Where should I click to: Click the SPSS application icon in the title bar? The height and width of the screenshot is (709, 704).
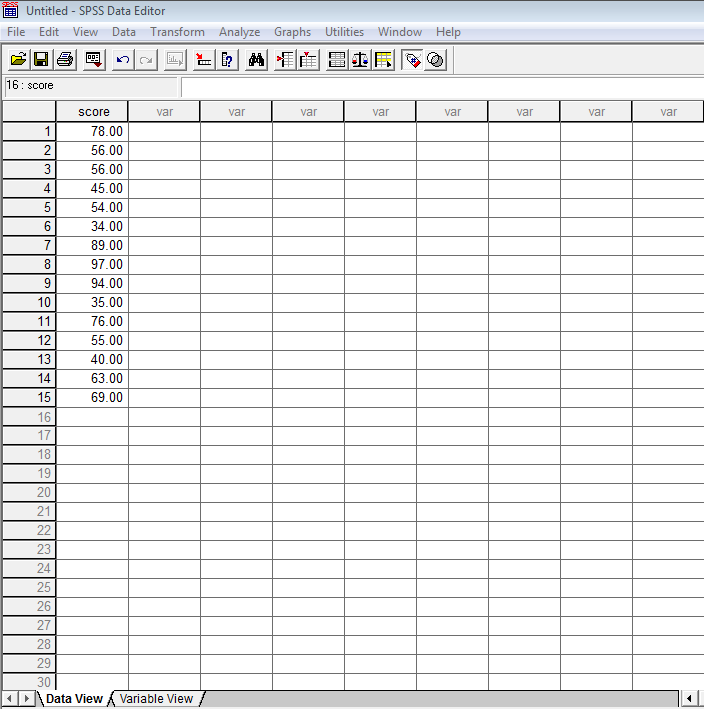coord(10,10)
